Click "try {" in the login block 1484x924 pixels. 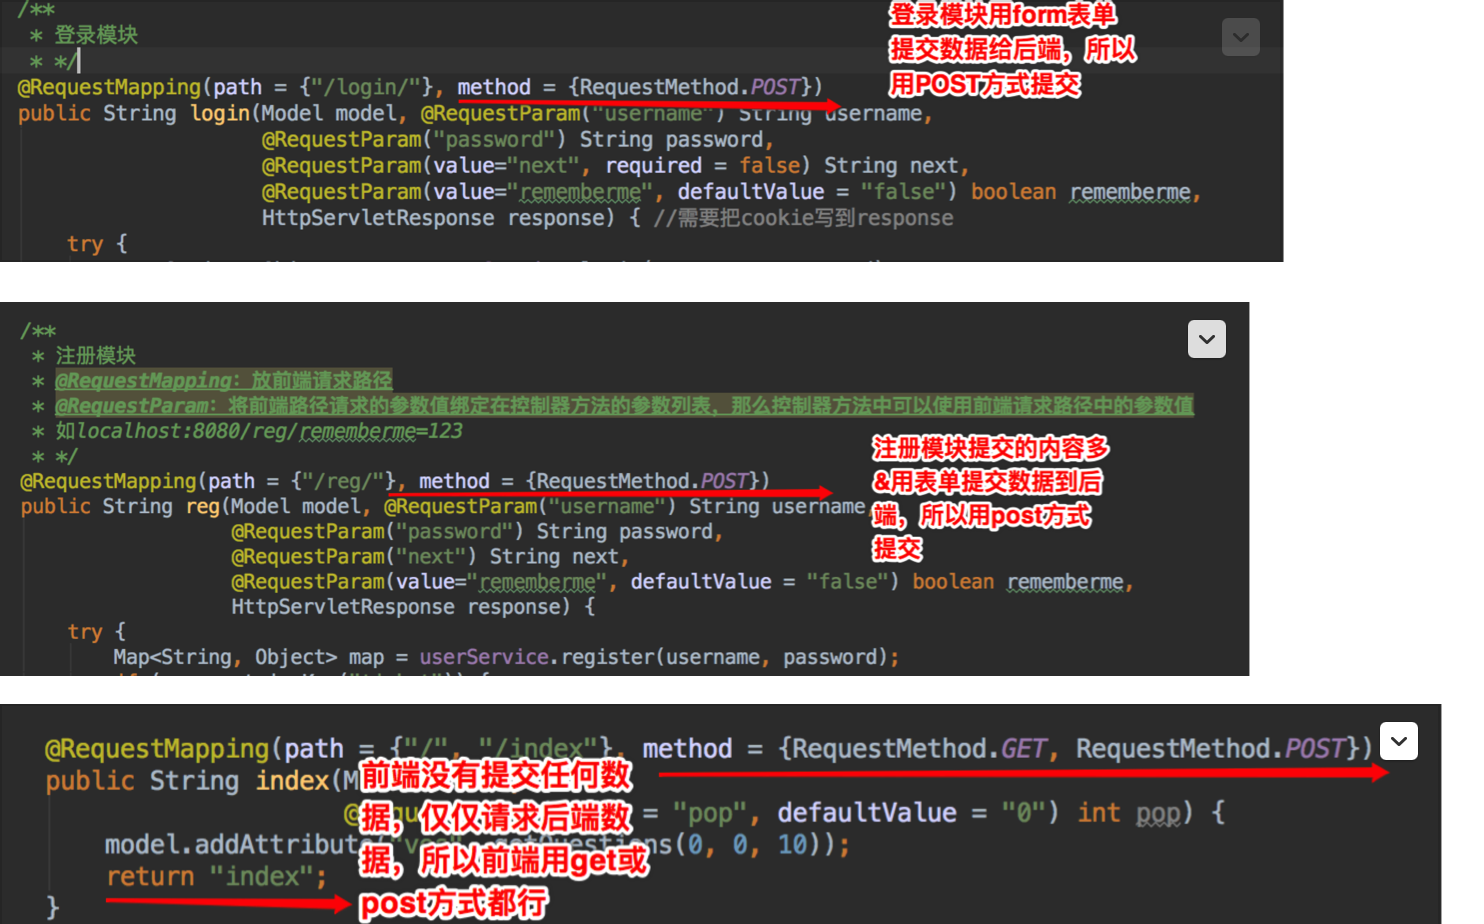[97, 243]
